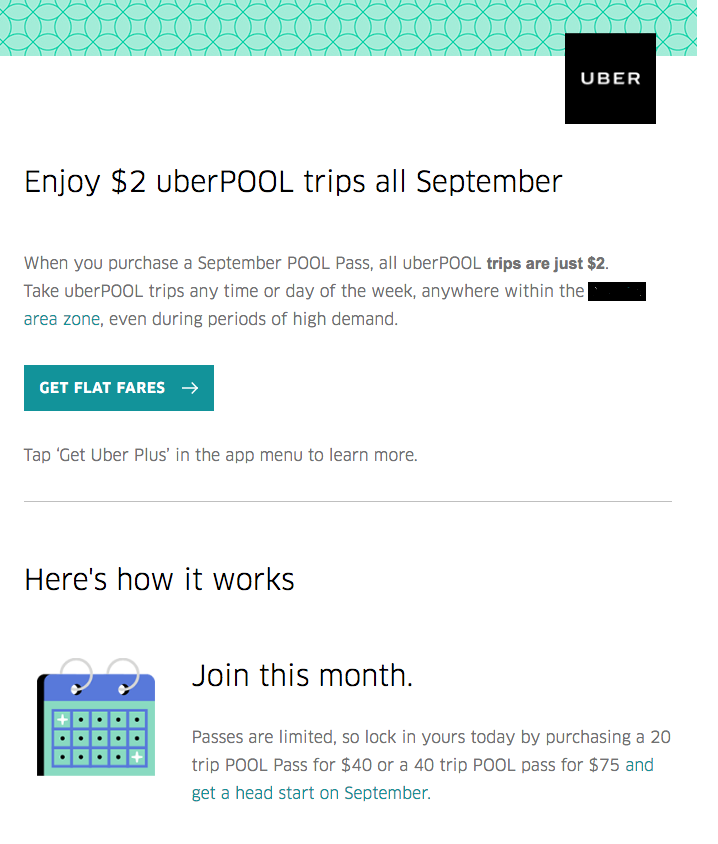Click the 'Join this month.' heading
Image resolution: width=718 pixels, height=844 pixels.
pyautogui.click(x=302, y=676)
